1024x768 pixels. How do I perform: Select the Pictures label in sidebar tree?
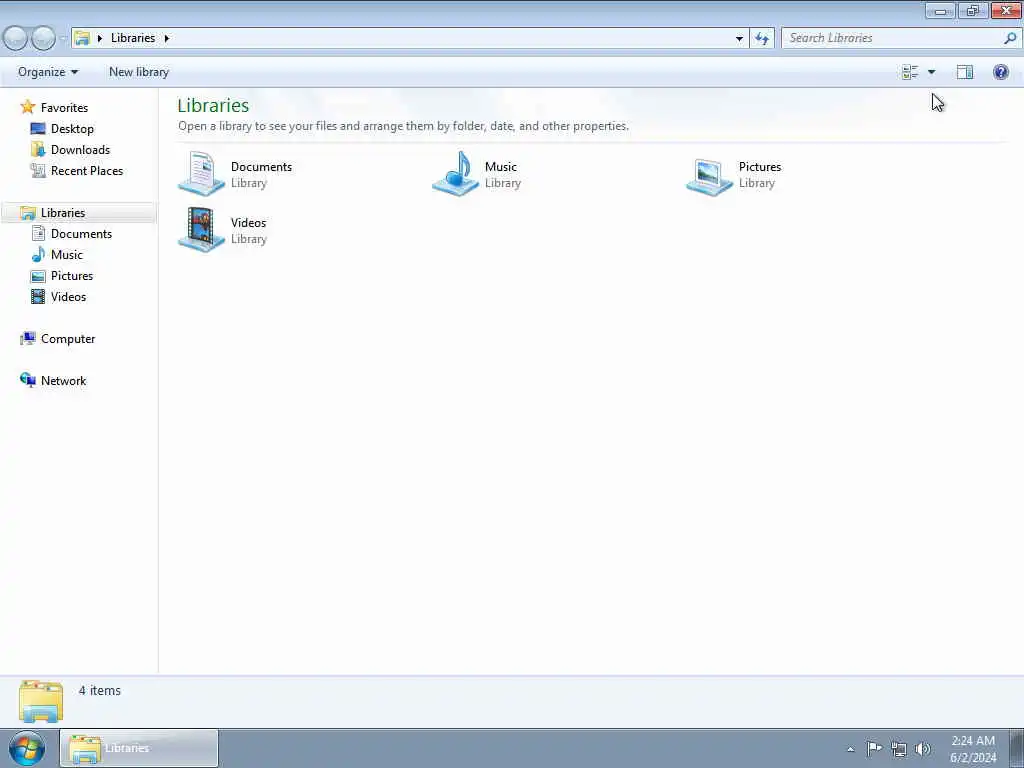pyautogui.click(x=72, y=276)
